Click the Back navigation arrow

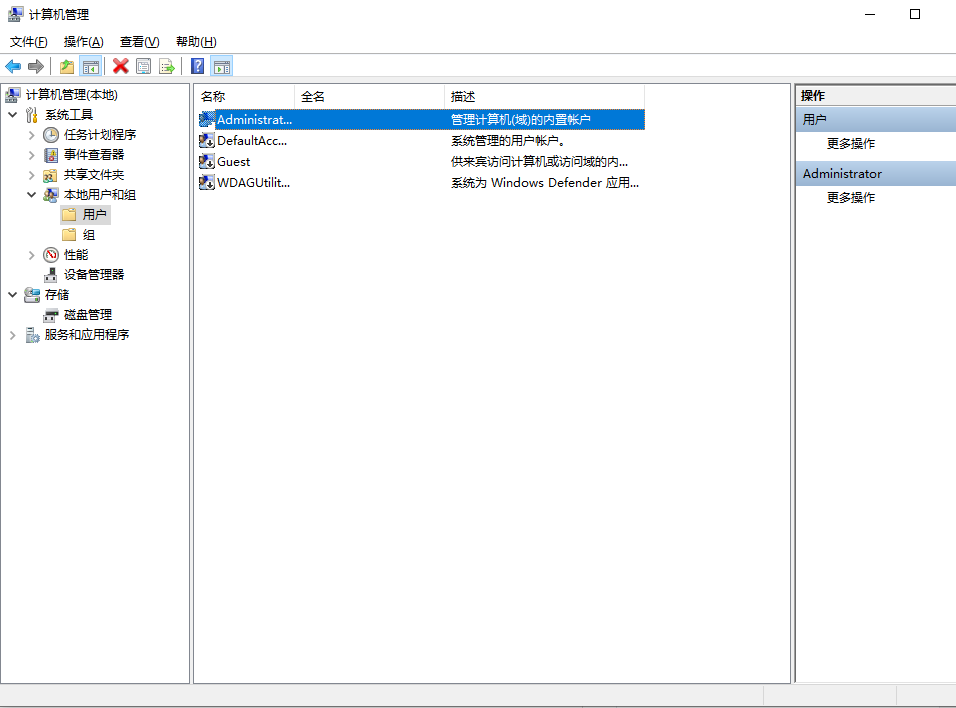12,66
